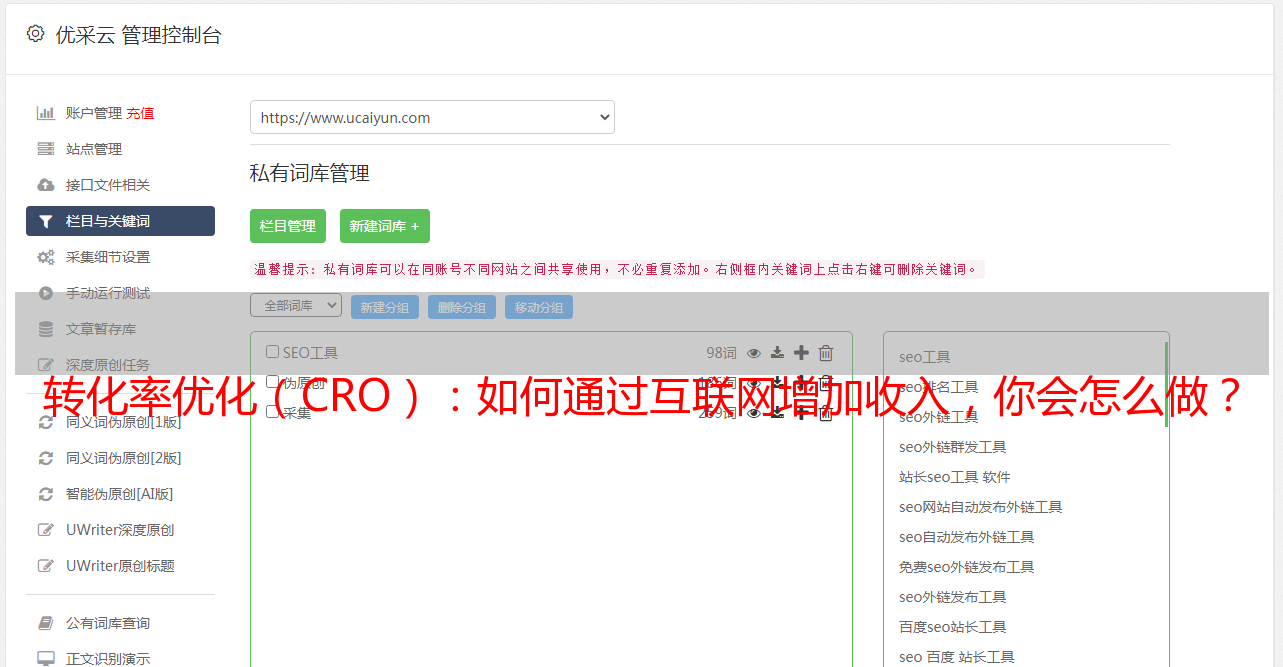Image resolution: width=1283 pixels, height=667 pixels.
Task: Click the book icon for 公有词库查询
Action: pos(46,623)
